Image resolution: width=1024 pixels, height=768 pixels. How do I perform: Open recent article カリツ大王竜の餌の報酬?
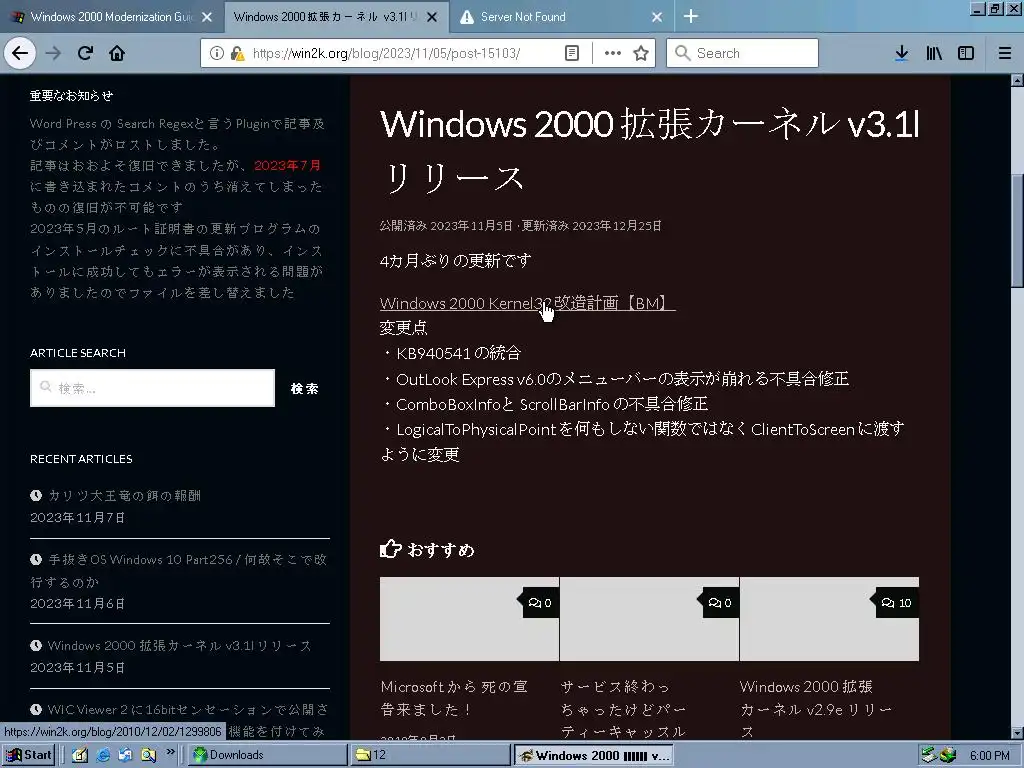pos(124,496)
